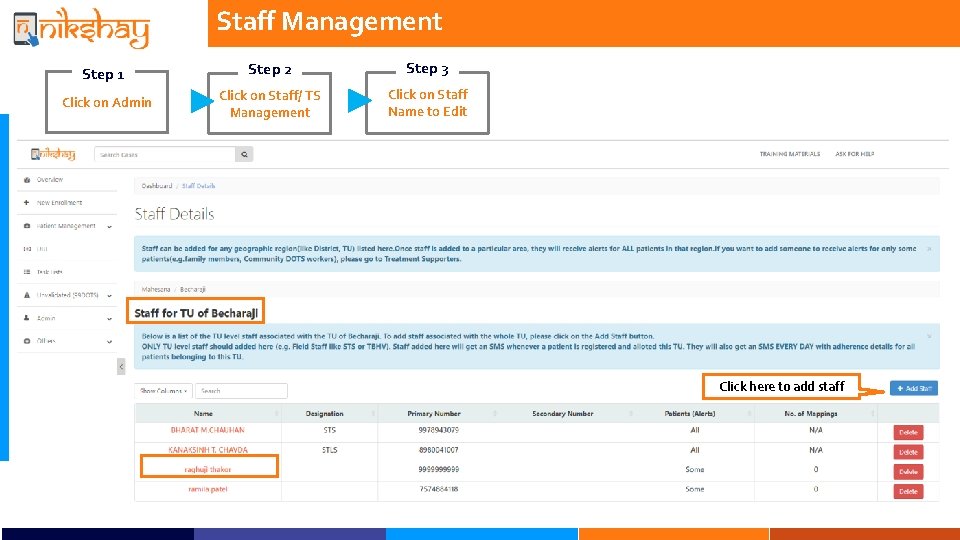Select primary number 9978943079 cell
Screen dimensions: 960x540
click(x=438, y=430)
